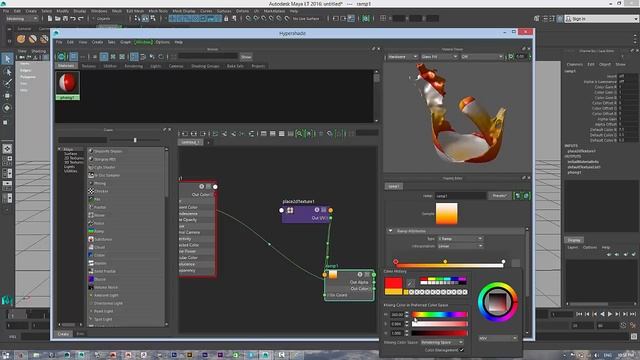This screenshot has height=360, width=640.
Task: Open Mixing Color Space dropdown
Action: pos(442,342)
